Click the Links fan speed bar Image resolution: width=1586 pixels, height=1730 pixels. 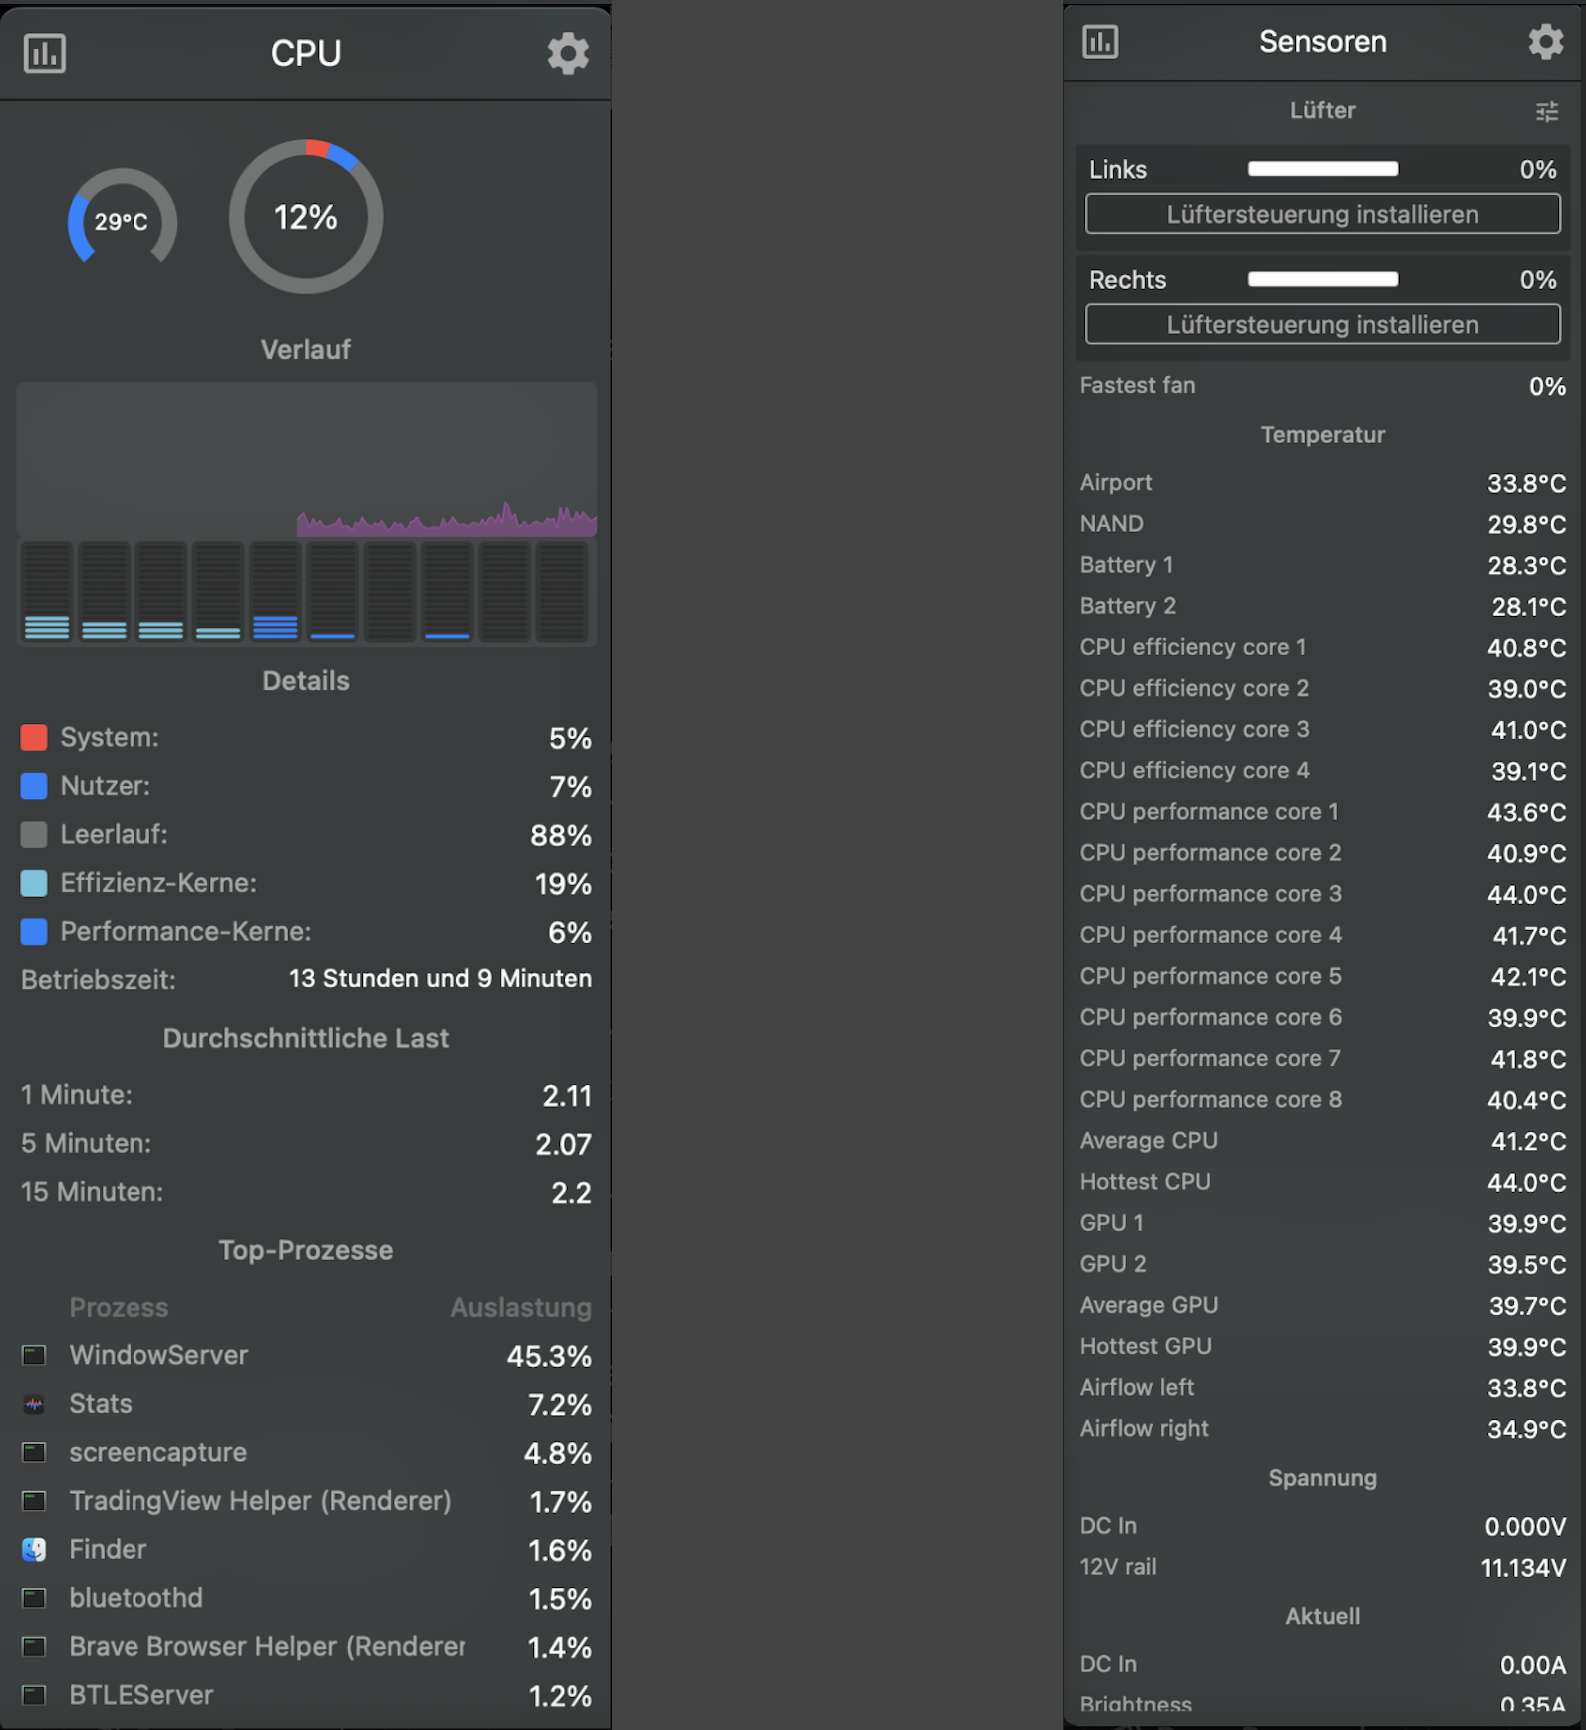pyautogui.click(x=1322, y=169)
